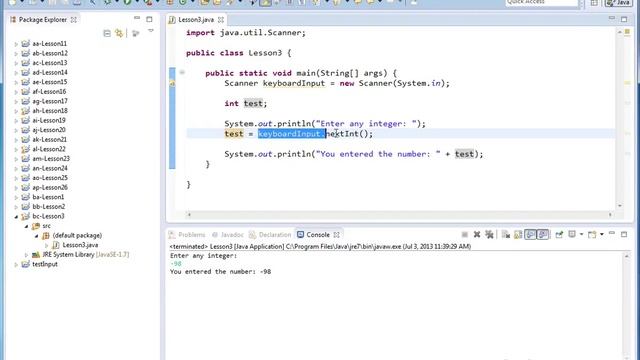This screenshot has height=360, width=640.
Task: Click the console scroll up arrow
Action: (x=627, y=256)
